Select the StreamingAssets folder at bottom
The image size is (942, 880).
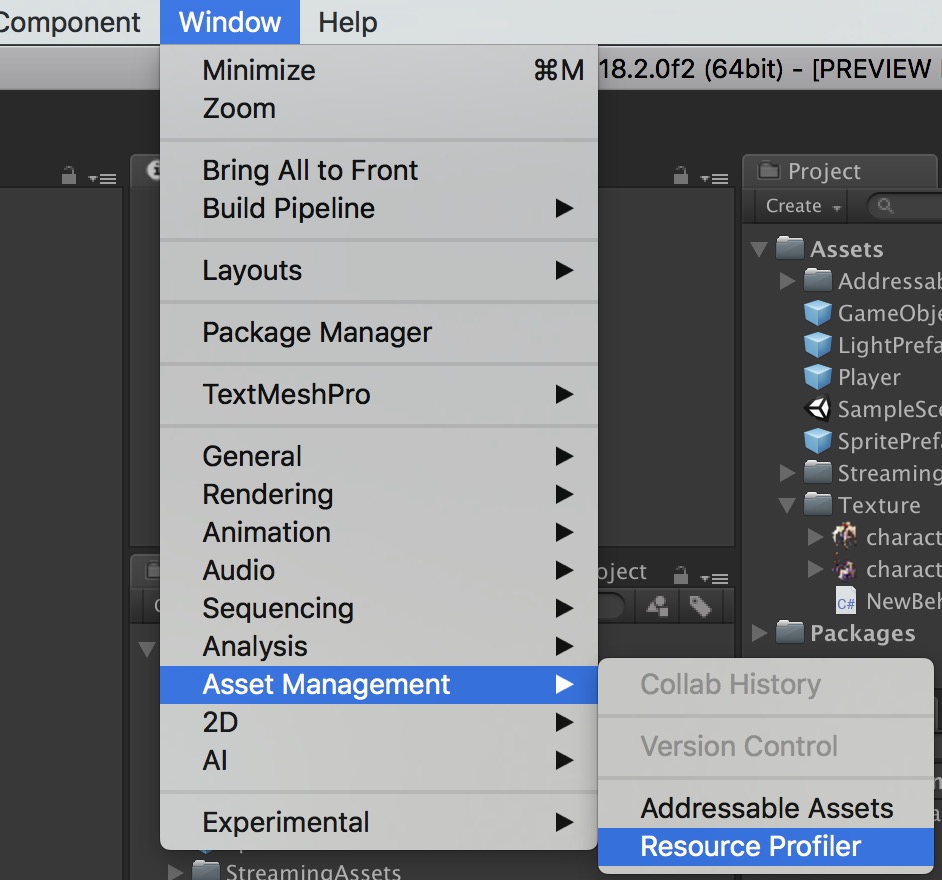pos(296,871)
